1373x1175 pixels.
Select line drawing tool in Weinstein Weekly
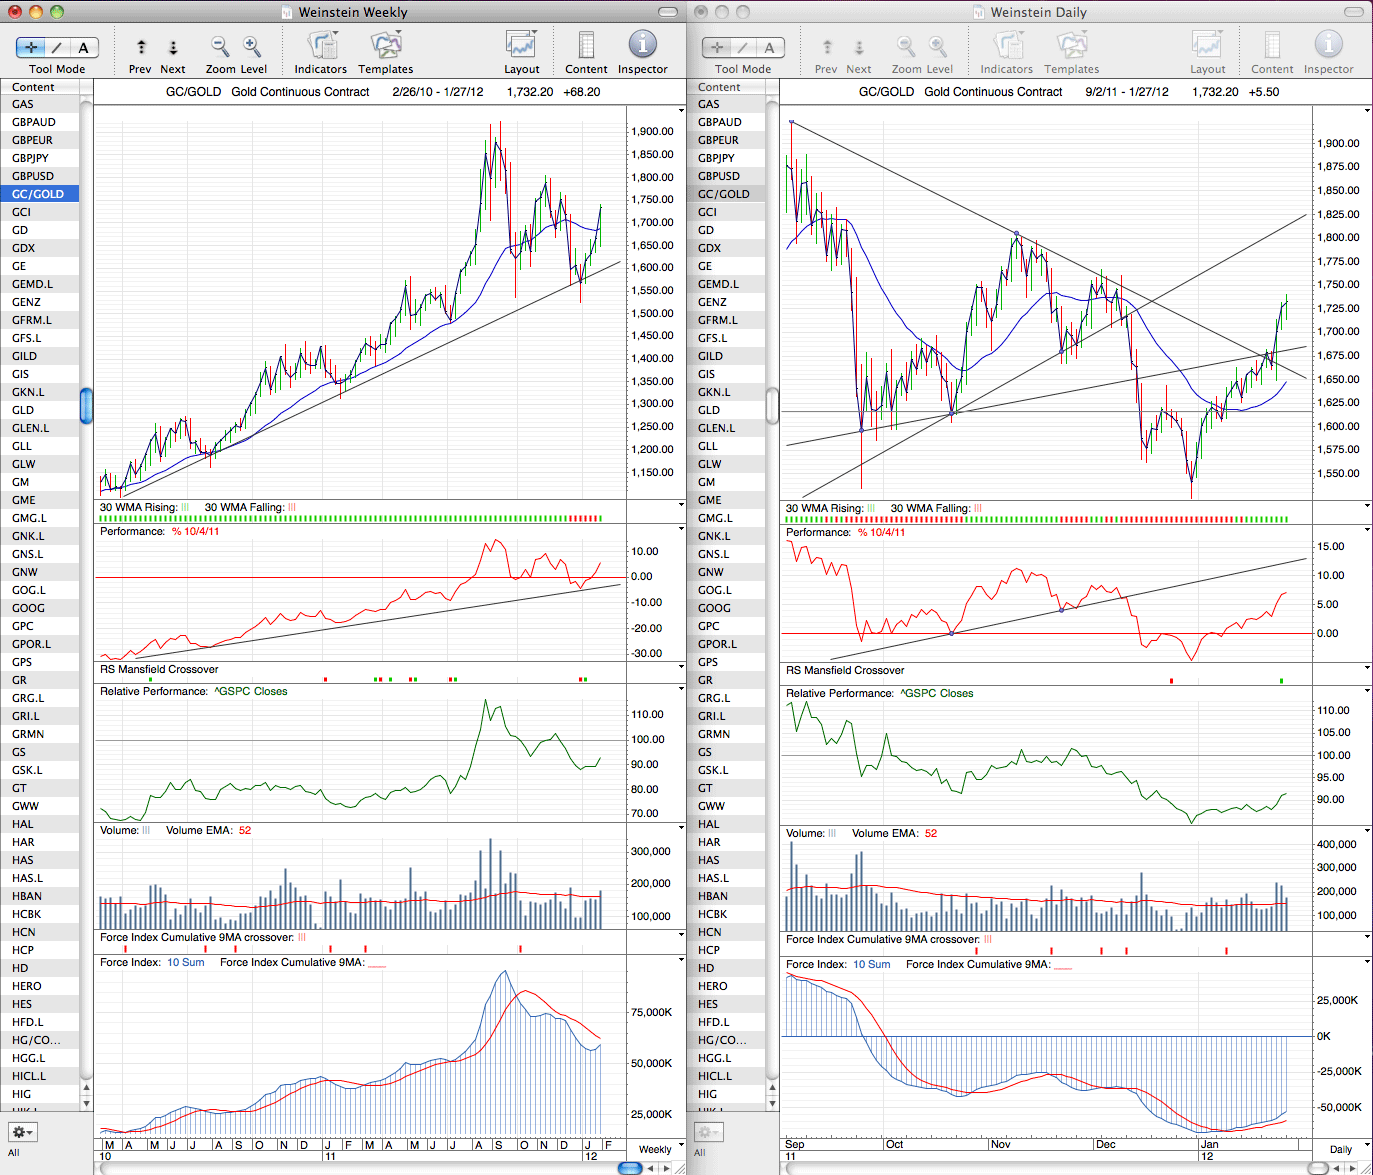58,47
